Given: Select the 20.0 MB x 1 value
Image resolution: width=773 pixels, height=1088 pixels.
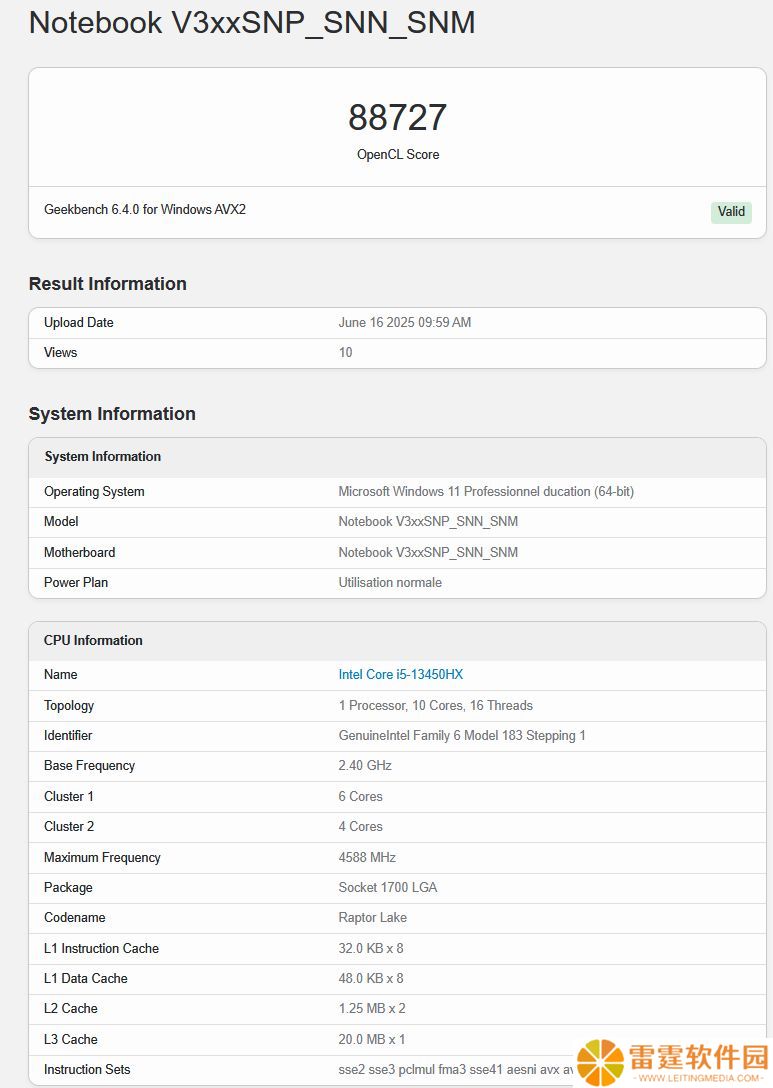Looking at the screenshot, I should (x=372, y=1039).
